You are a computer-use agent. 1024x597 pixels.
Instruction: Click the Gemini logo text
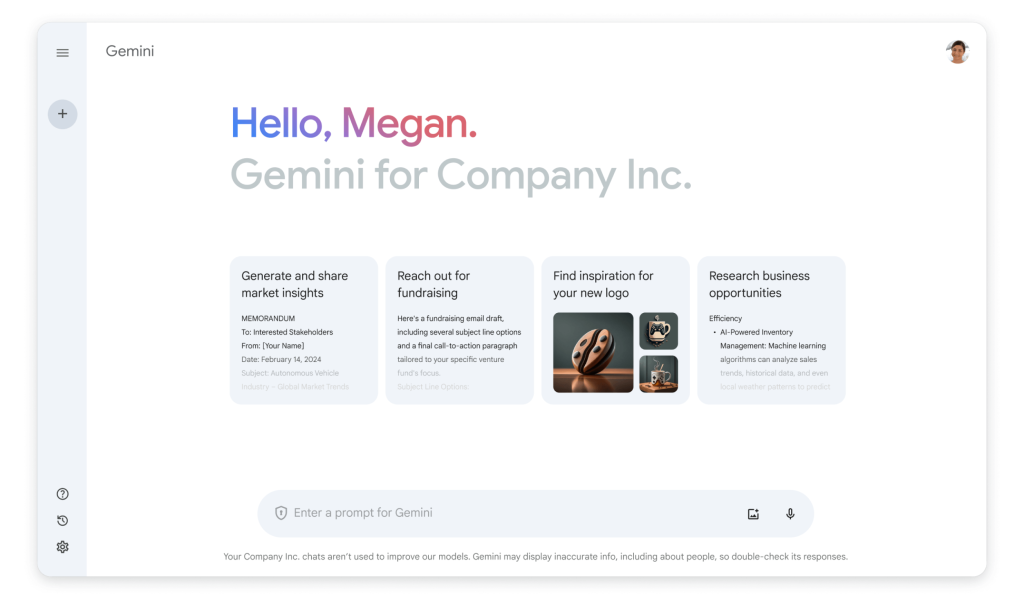[x=130, y=51]
